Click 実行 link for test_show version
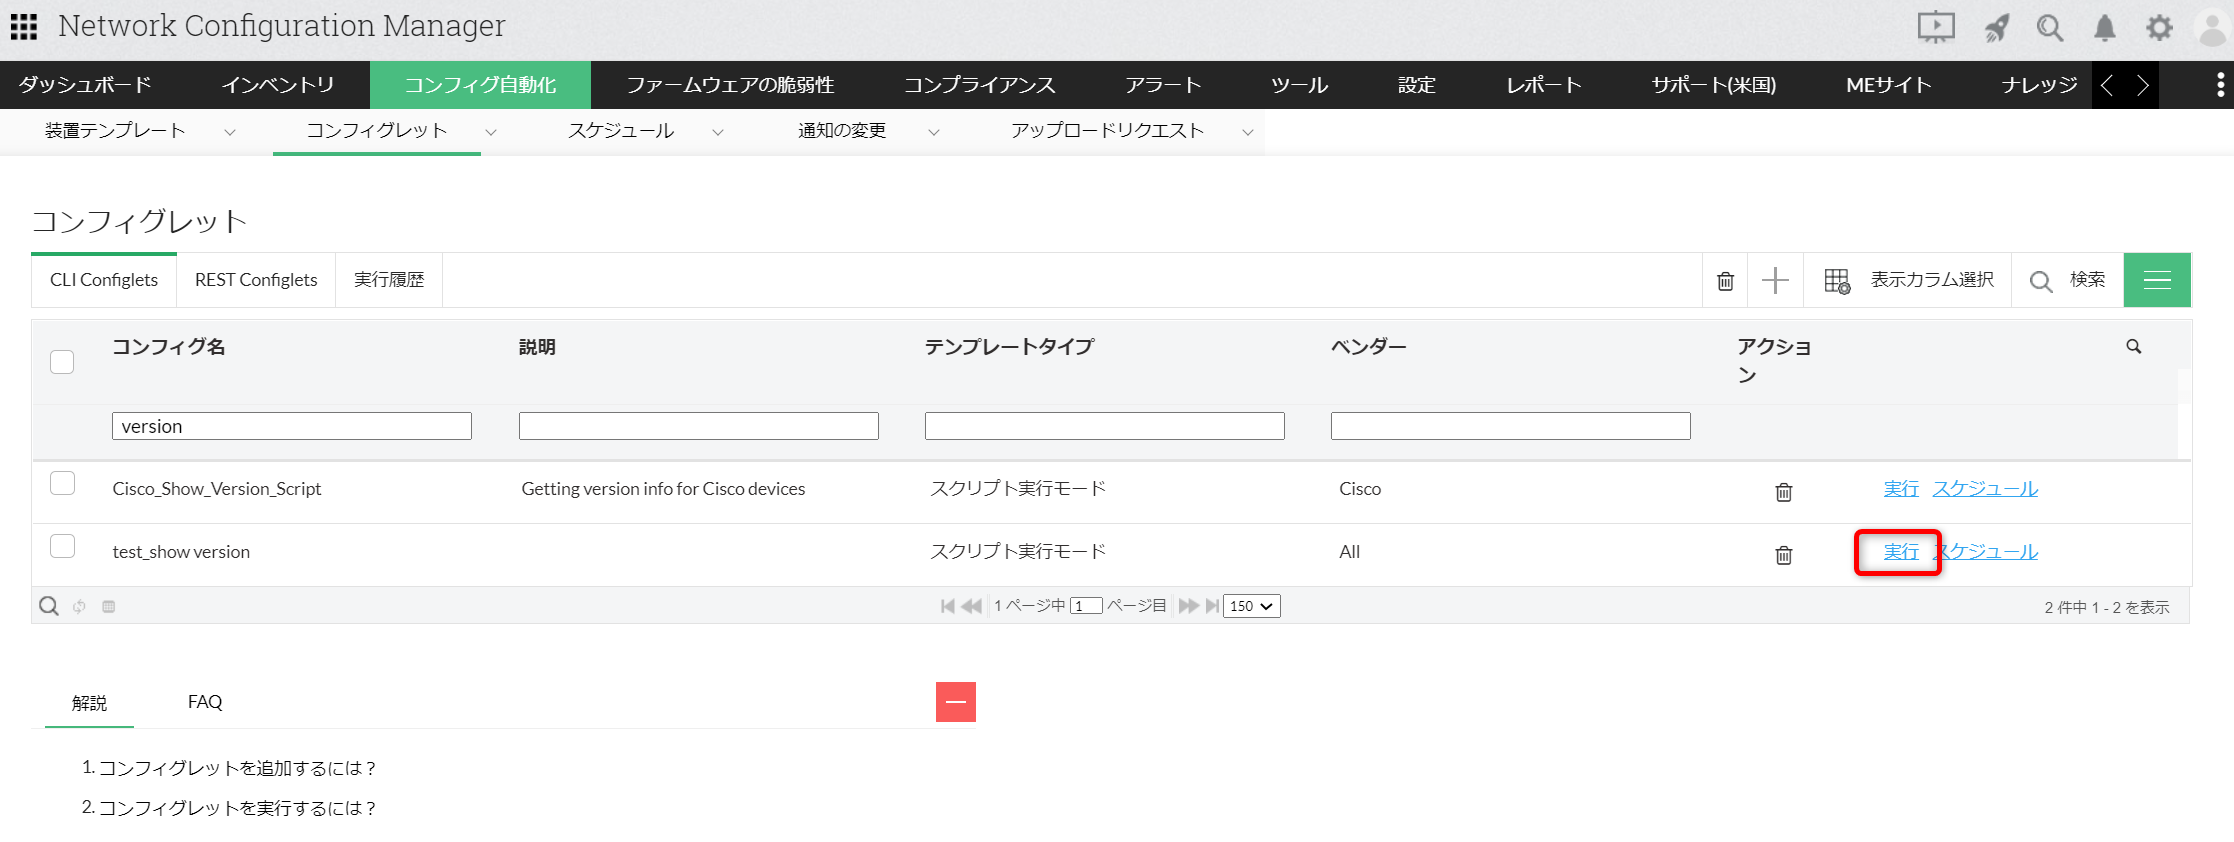The height and width of the screenshot is (842, 2234). 1901,552
